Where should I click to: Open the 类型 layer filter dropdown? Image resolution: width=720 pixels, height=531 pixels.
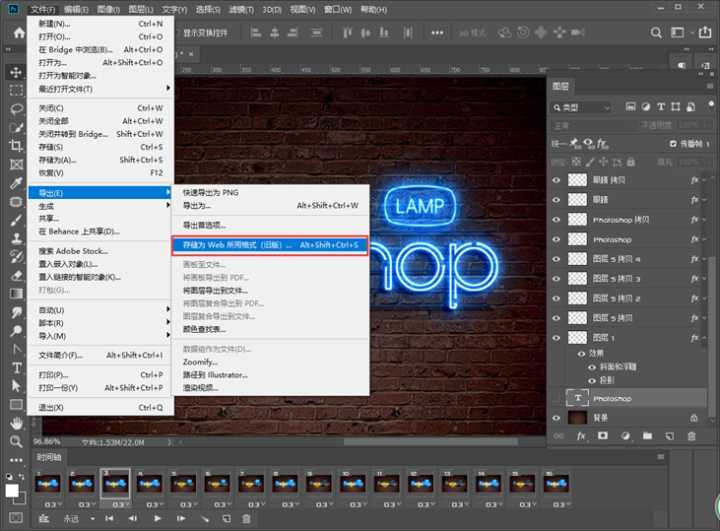point(581,107)
